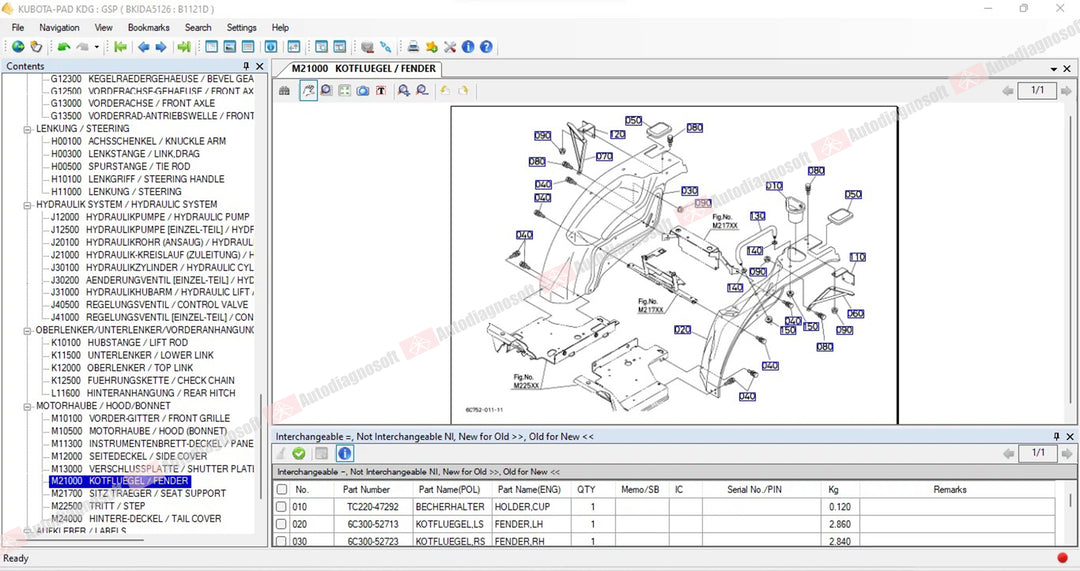Click the globe icon in main toolbar
1080x571 pixels.
(x=18, y=47)
